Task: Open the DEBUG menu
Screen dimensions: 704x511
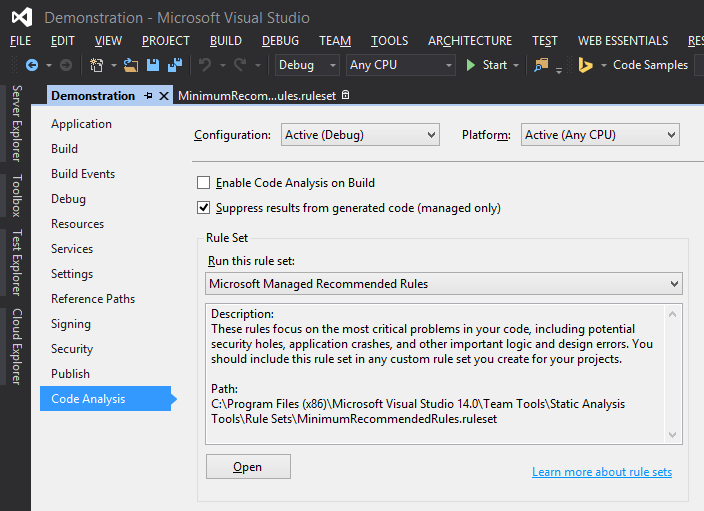Action: [x=280, y=41]
